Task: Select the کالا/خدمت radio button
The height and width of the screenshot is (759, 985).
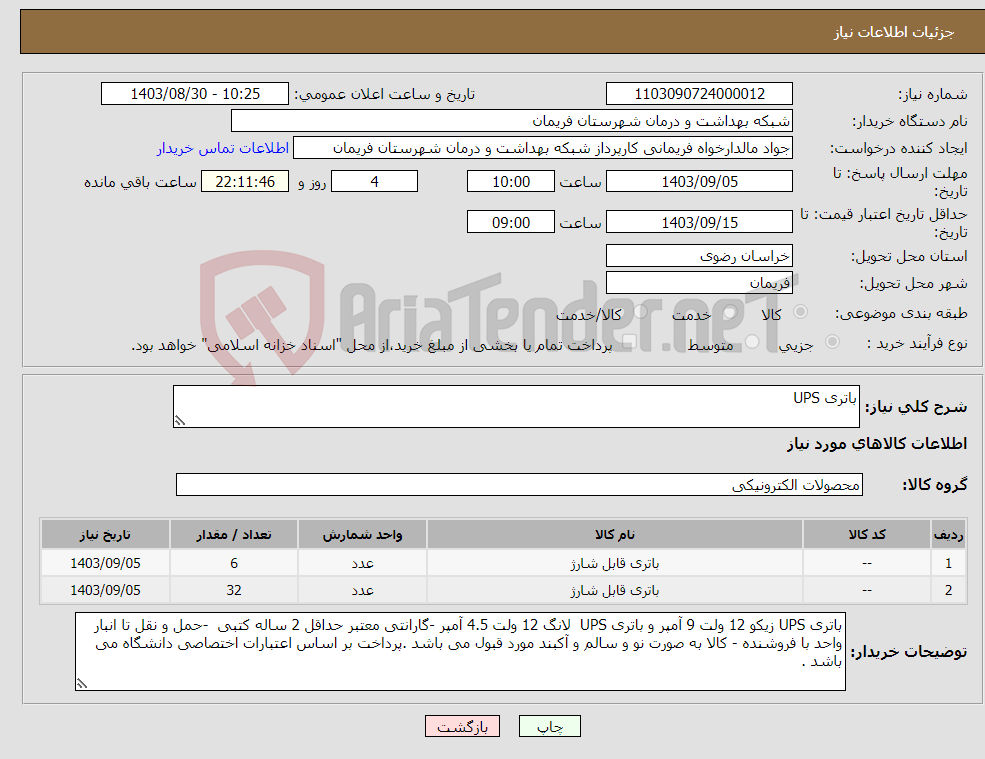Action: point(640,312)
